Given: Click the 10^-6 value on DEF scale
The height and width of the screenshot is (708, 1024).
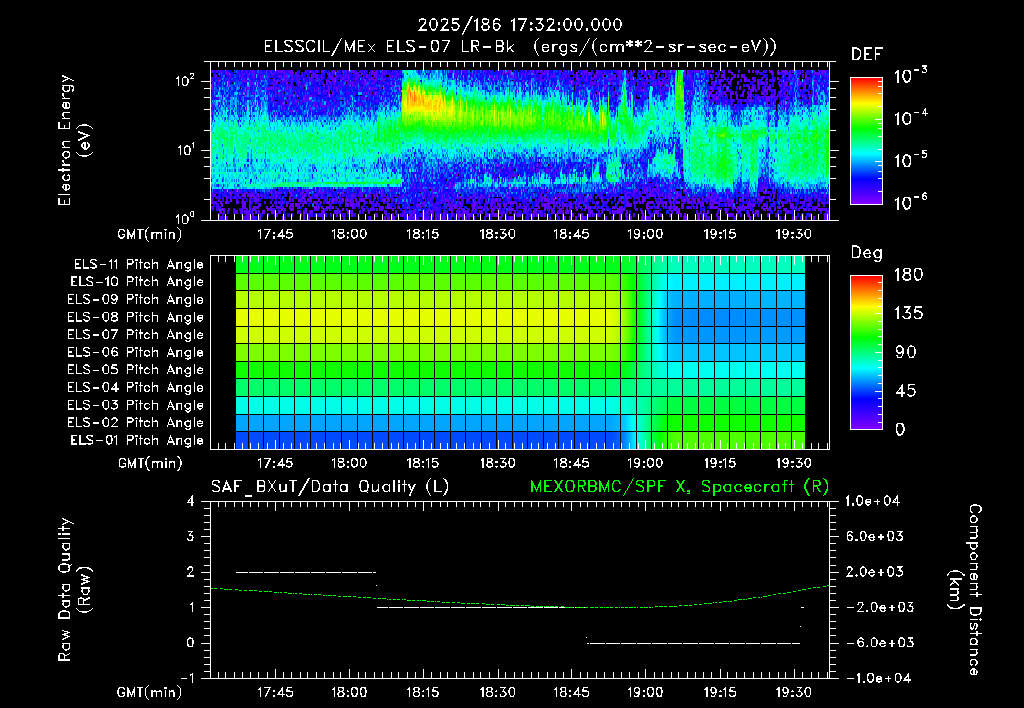Looking at the screenshot, I should click(911, 202).
